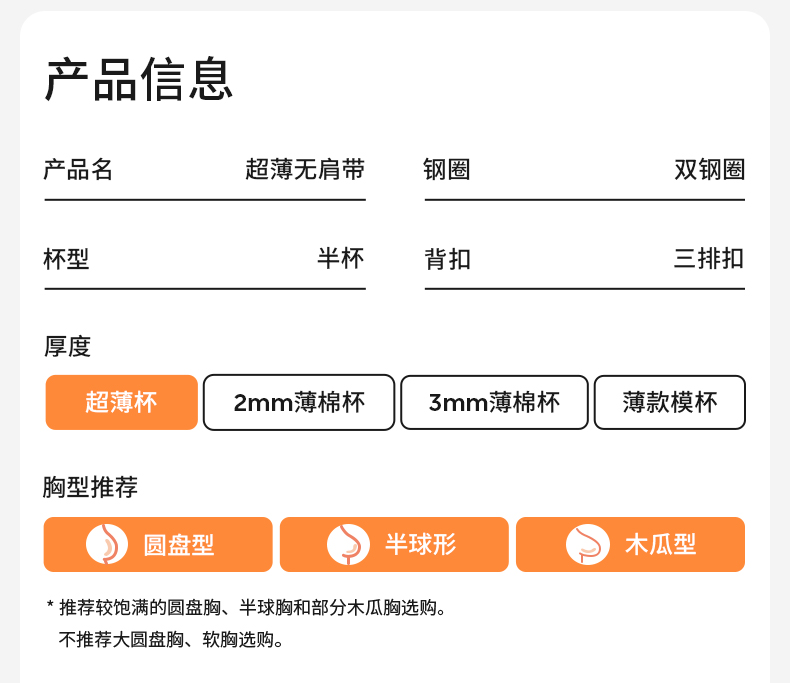
Task: Click the 木瓜型 breast shape icon
Action: tap(588, 544)
